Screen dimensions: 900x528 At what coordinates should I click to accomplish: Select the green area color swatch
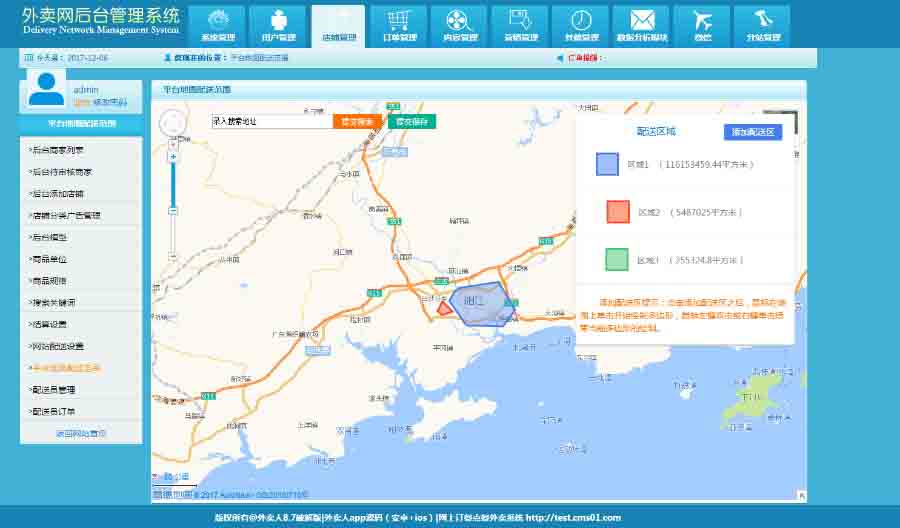pyautogui.click(x=616, y=260)
